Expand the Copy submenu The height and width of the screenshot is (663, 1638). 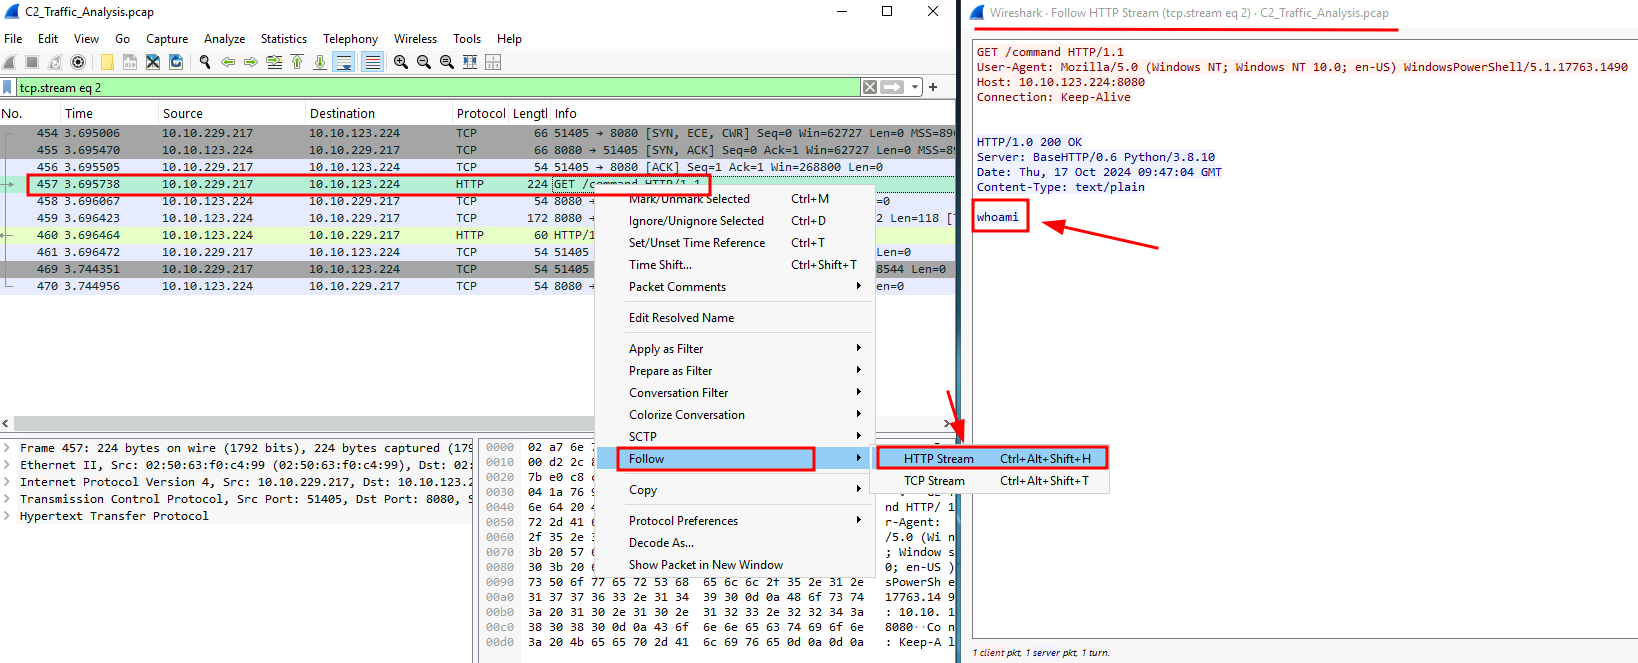click(x=735, y=490)
